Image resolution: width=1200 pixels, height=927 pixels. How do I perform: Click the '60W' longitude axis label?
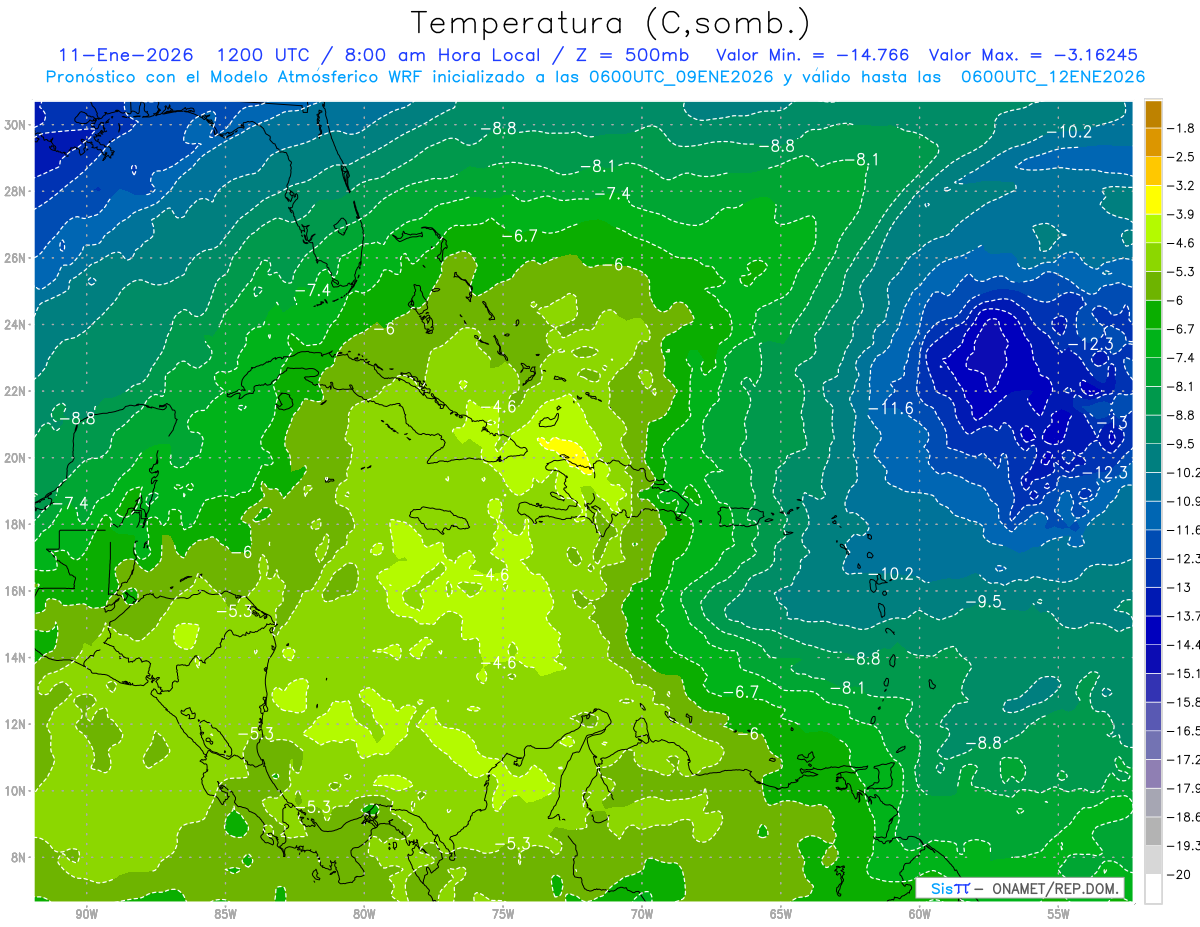pos(920,913)
